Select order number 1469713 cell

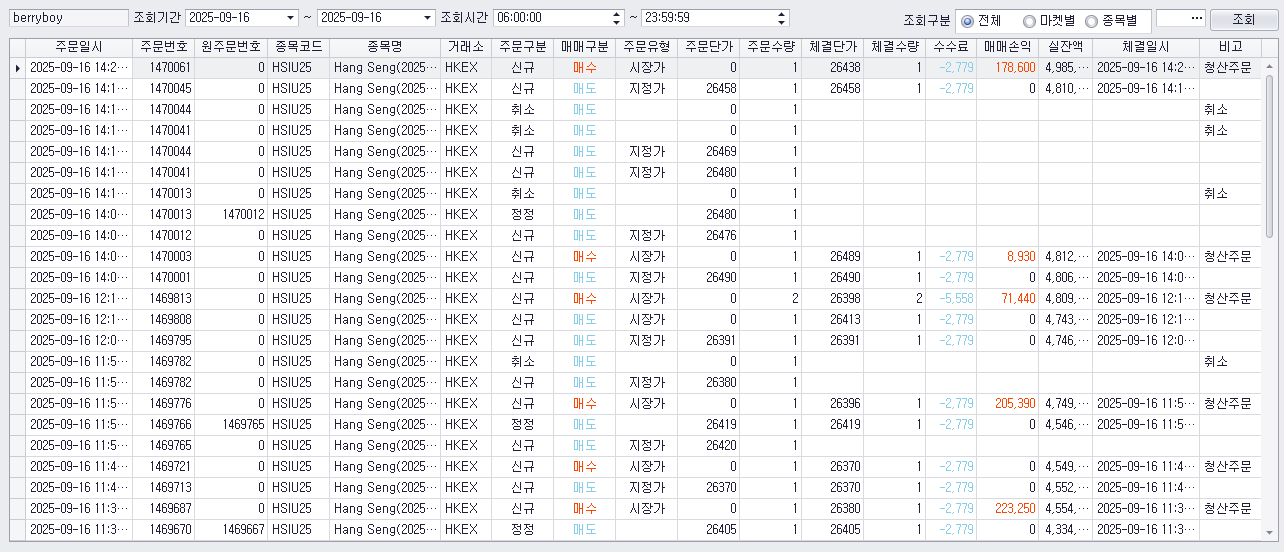click(164, 487)
